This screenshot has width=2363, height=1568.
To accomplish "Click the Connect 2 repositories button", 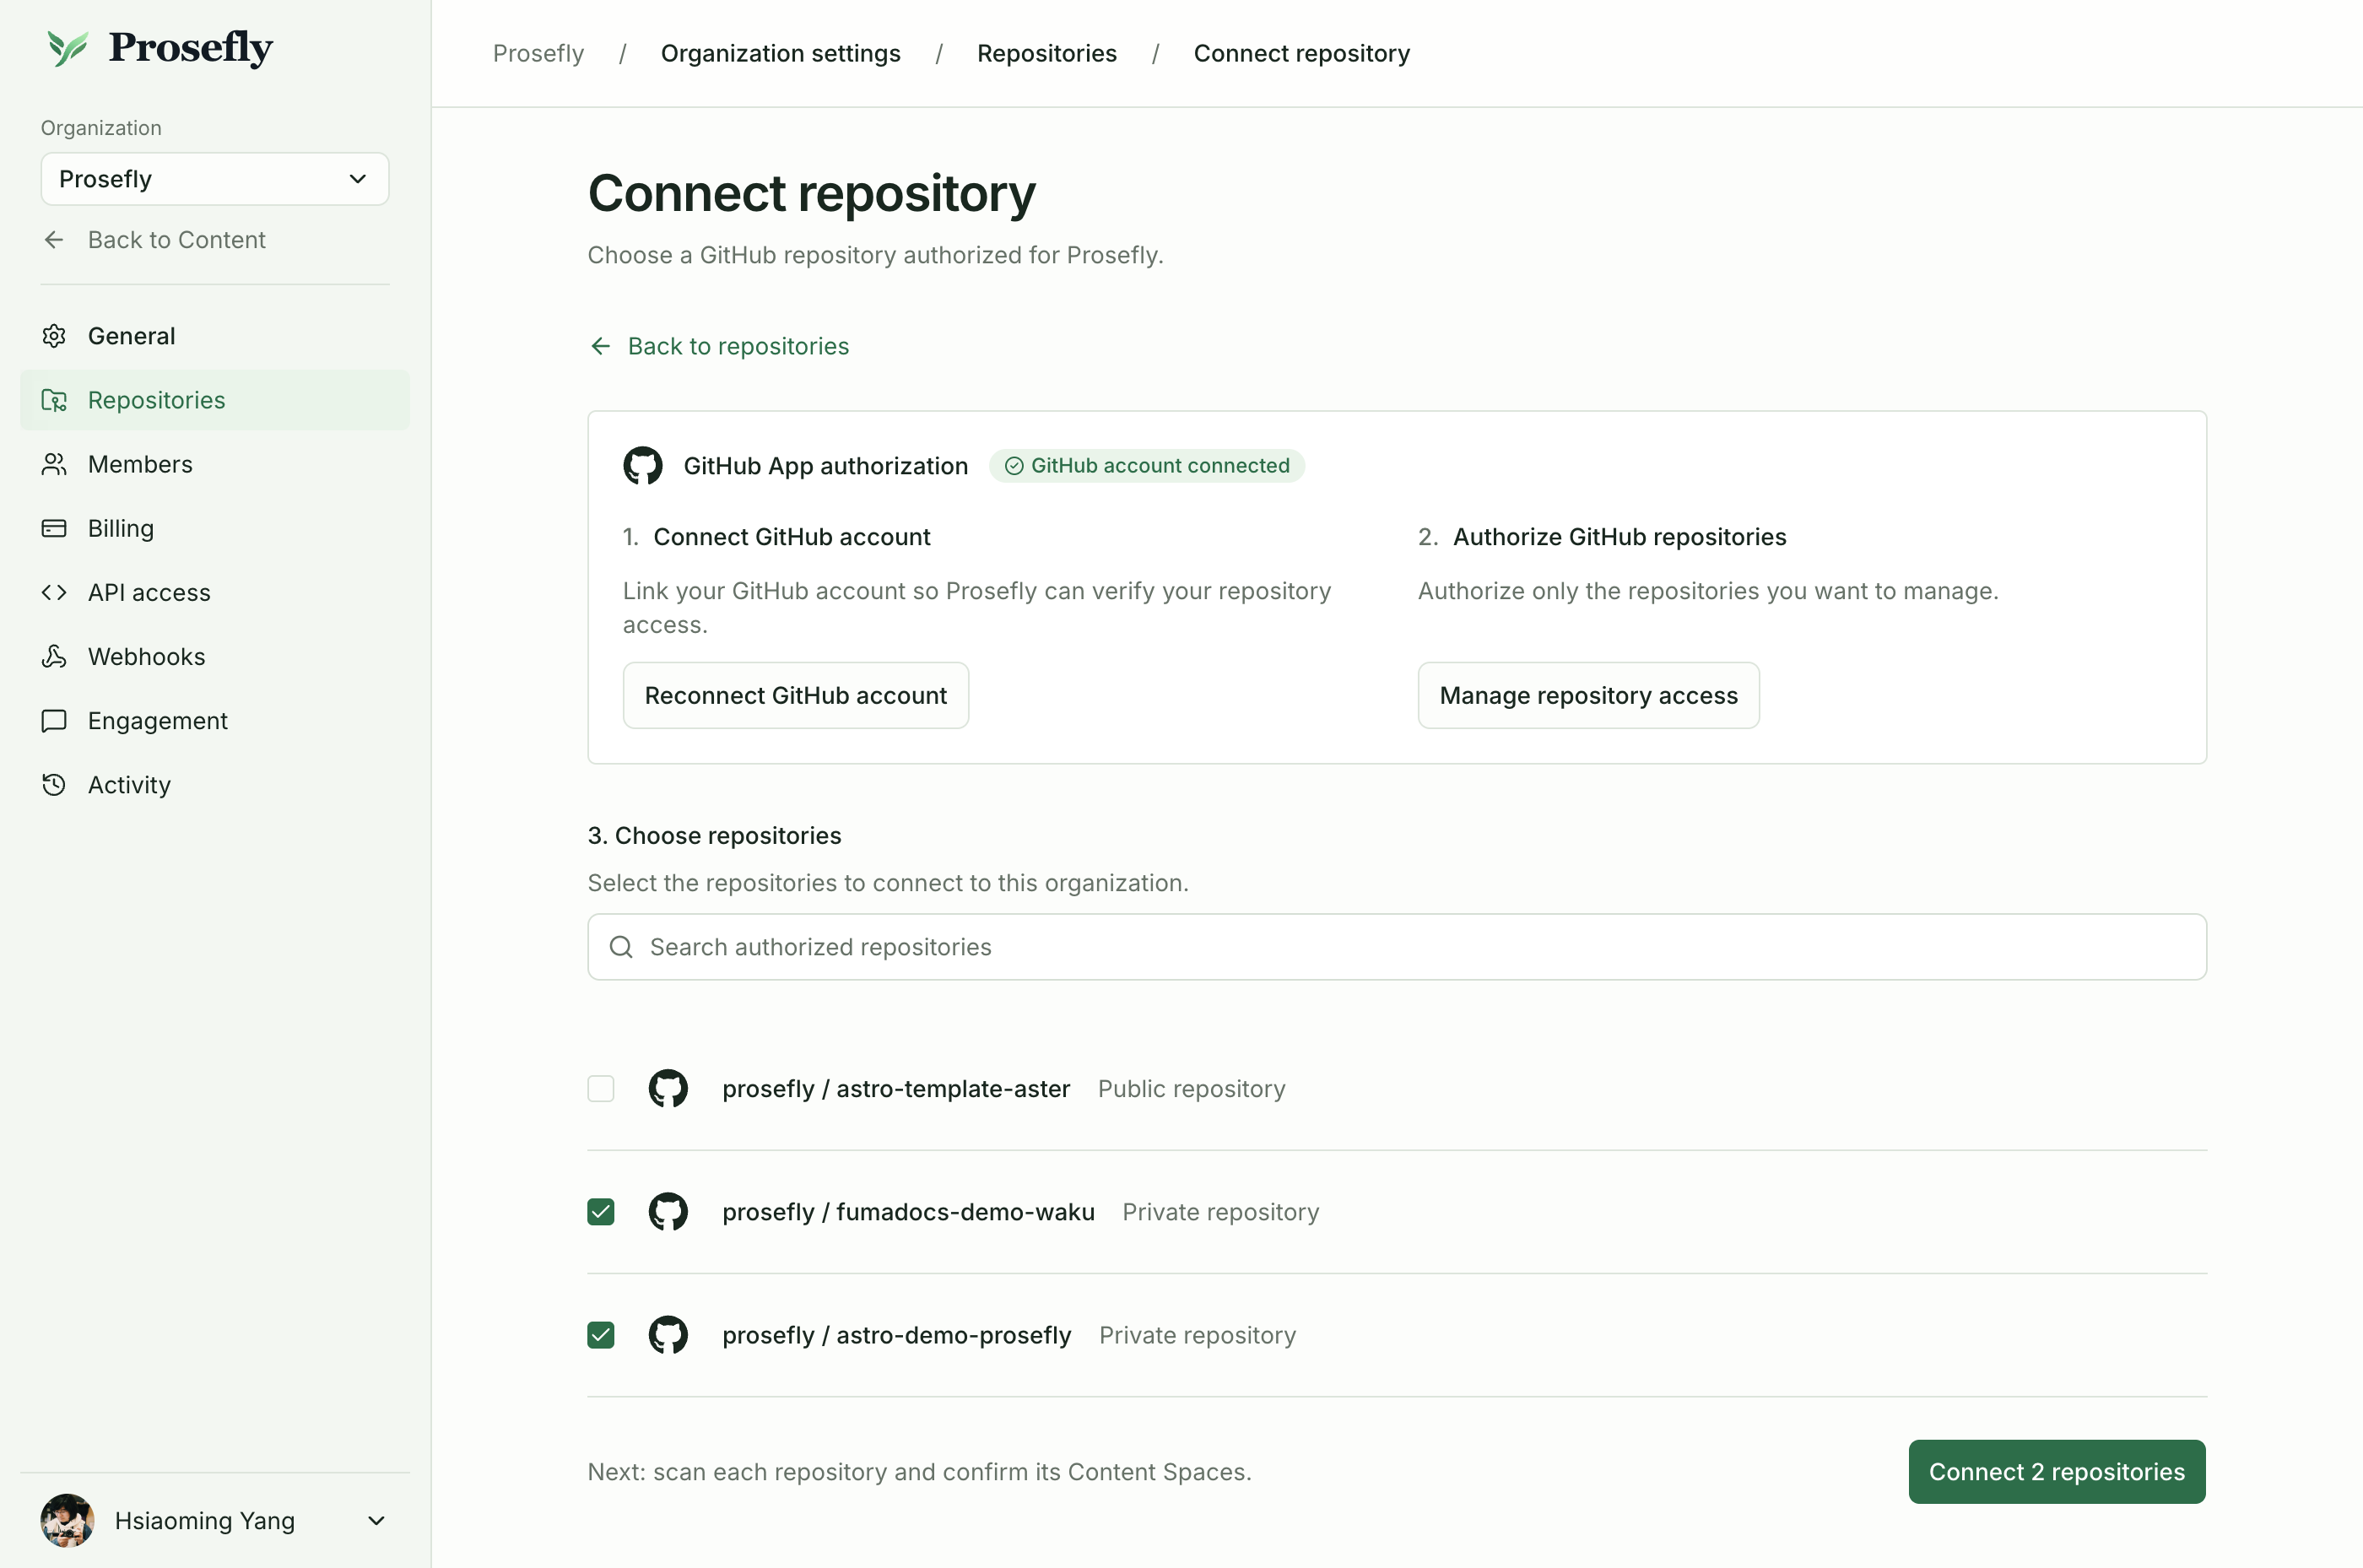I will click(x=2056, y=1471).
